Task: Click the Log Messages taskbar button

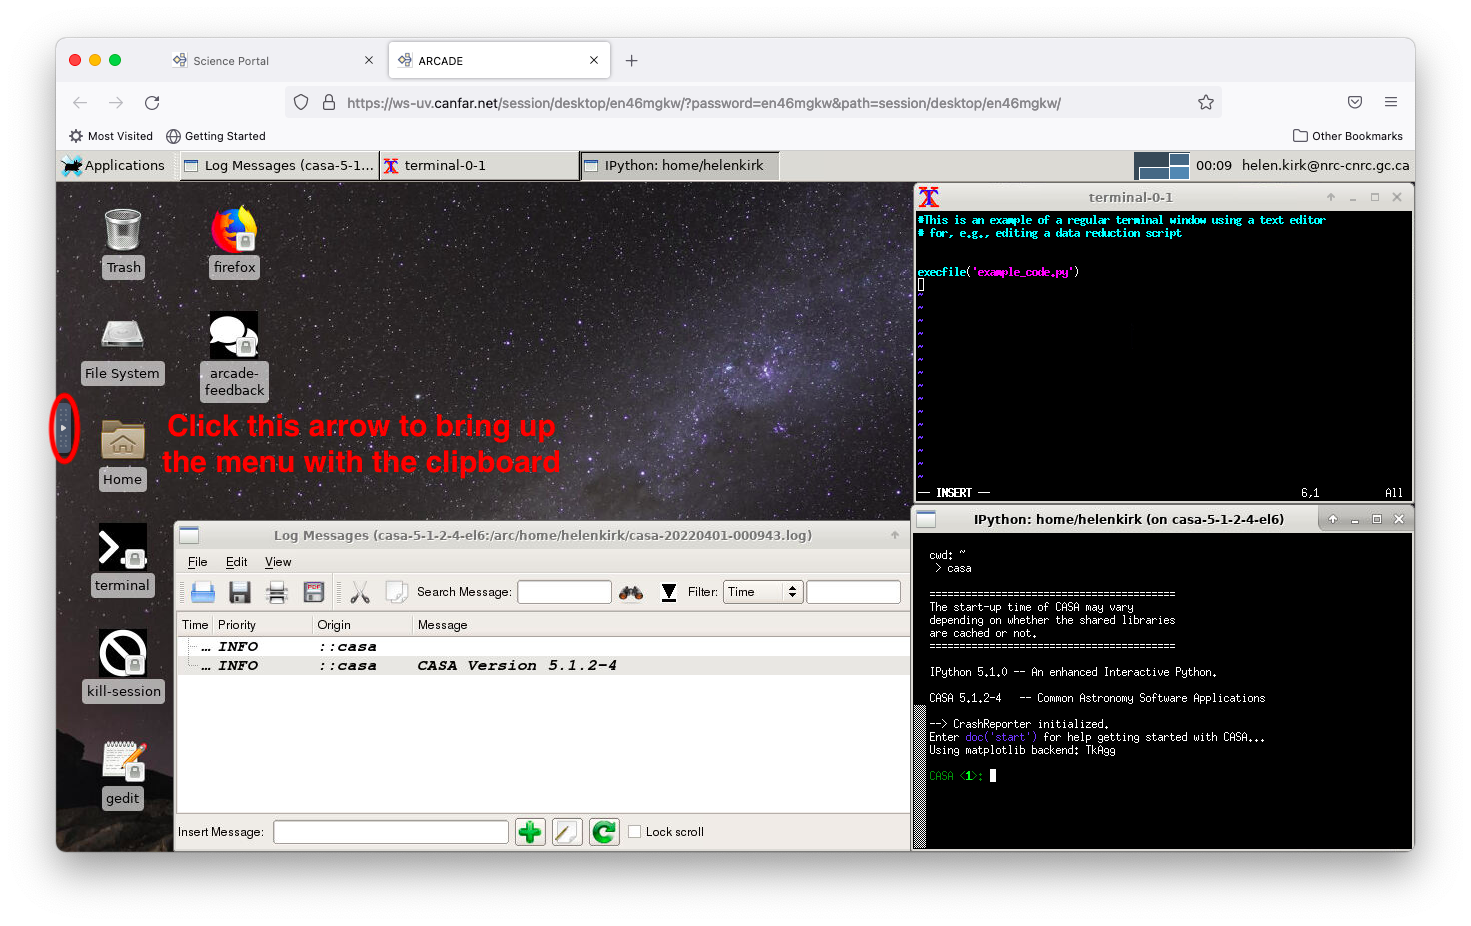Action: pyautogui.click(x=279, y=166)
